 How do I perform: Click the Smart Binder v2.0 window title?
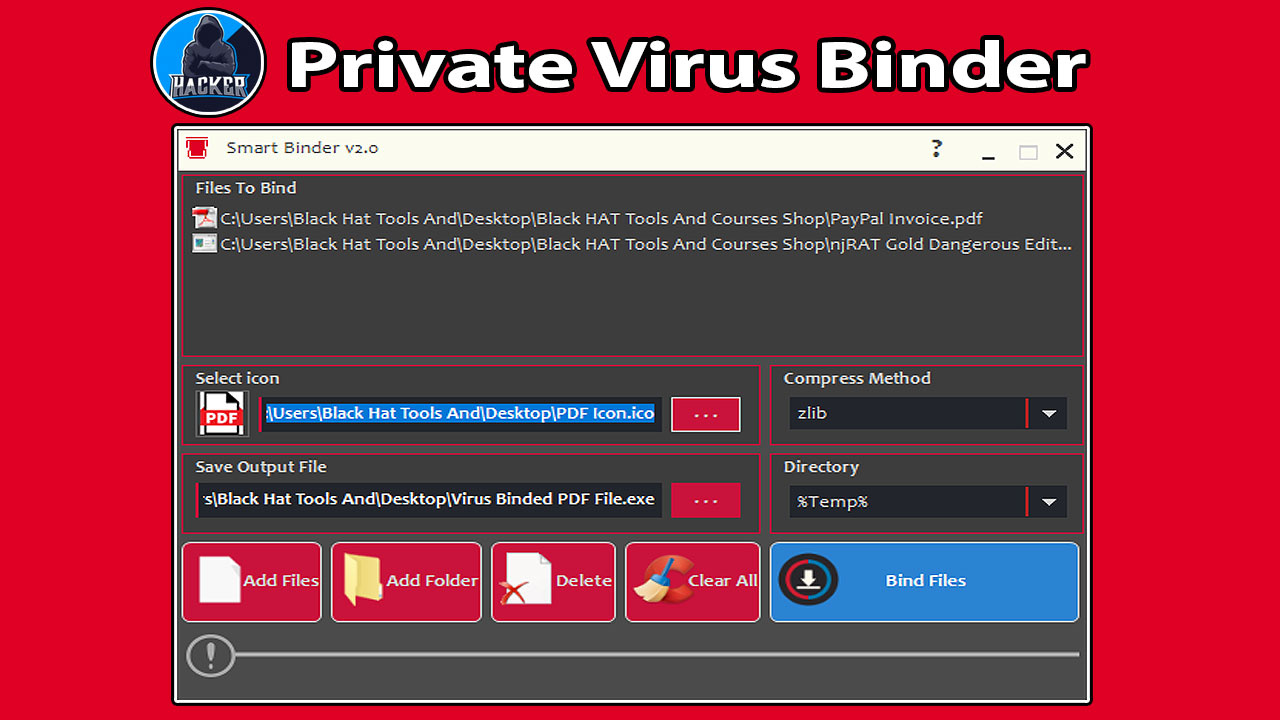tap(302, 148)
